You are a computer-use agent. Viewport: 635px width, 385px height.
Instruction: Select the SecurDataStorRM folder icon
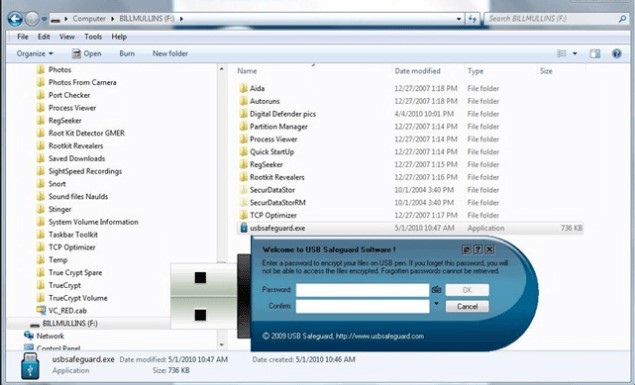[x=243, y=202]
